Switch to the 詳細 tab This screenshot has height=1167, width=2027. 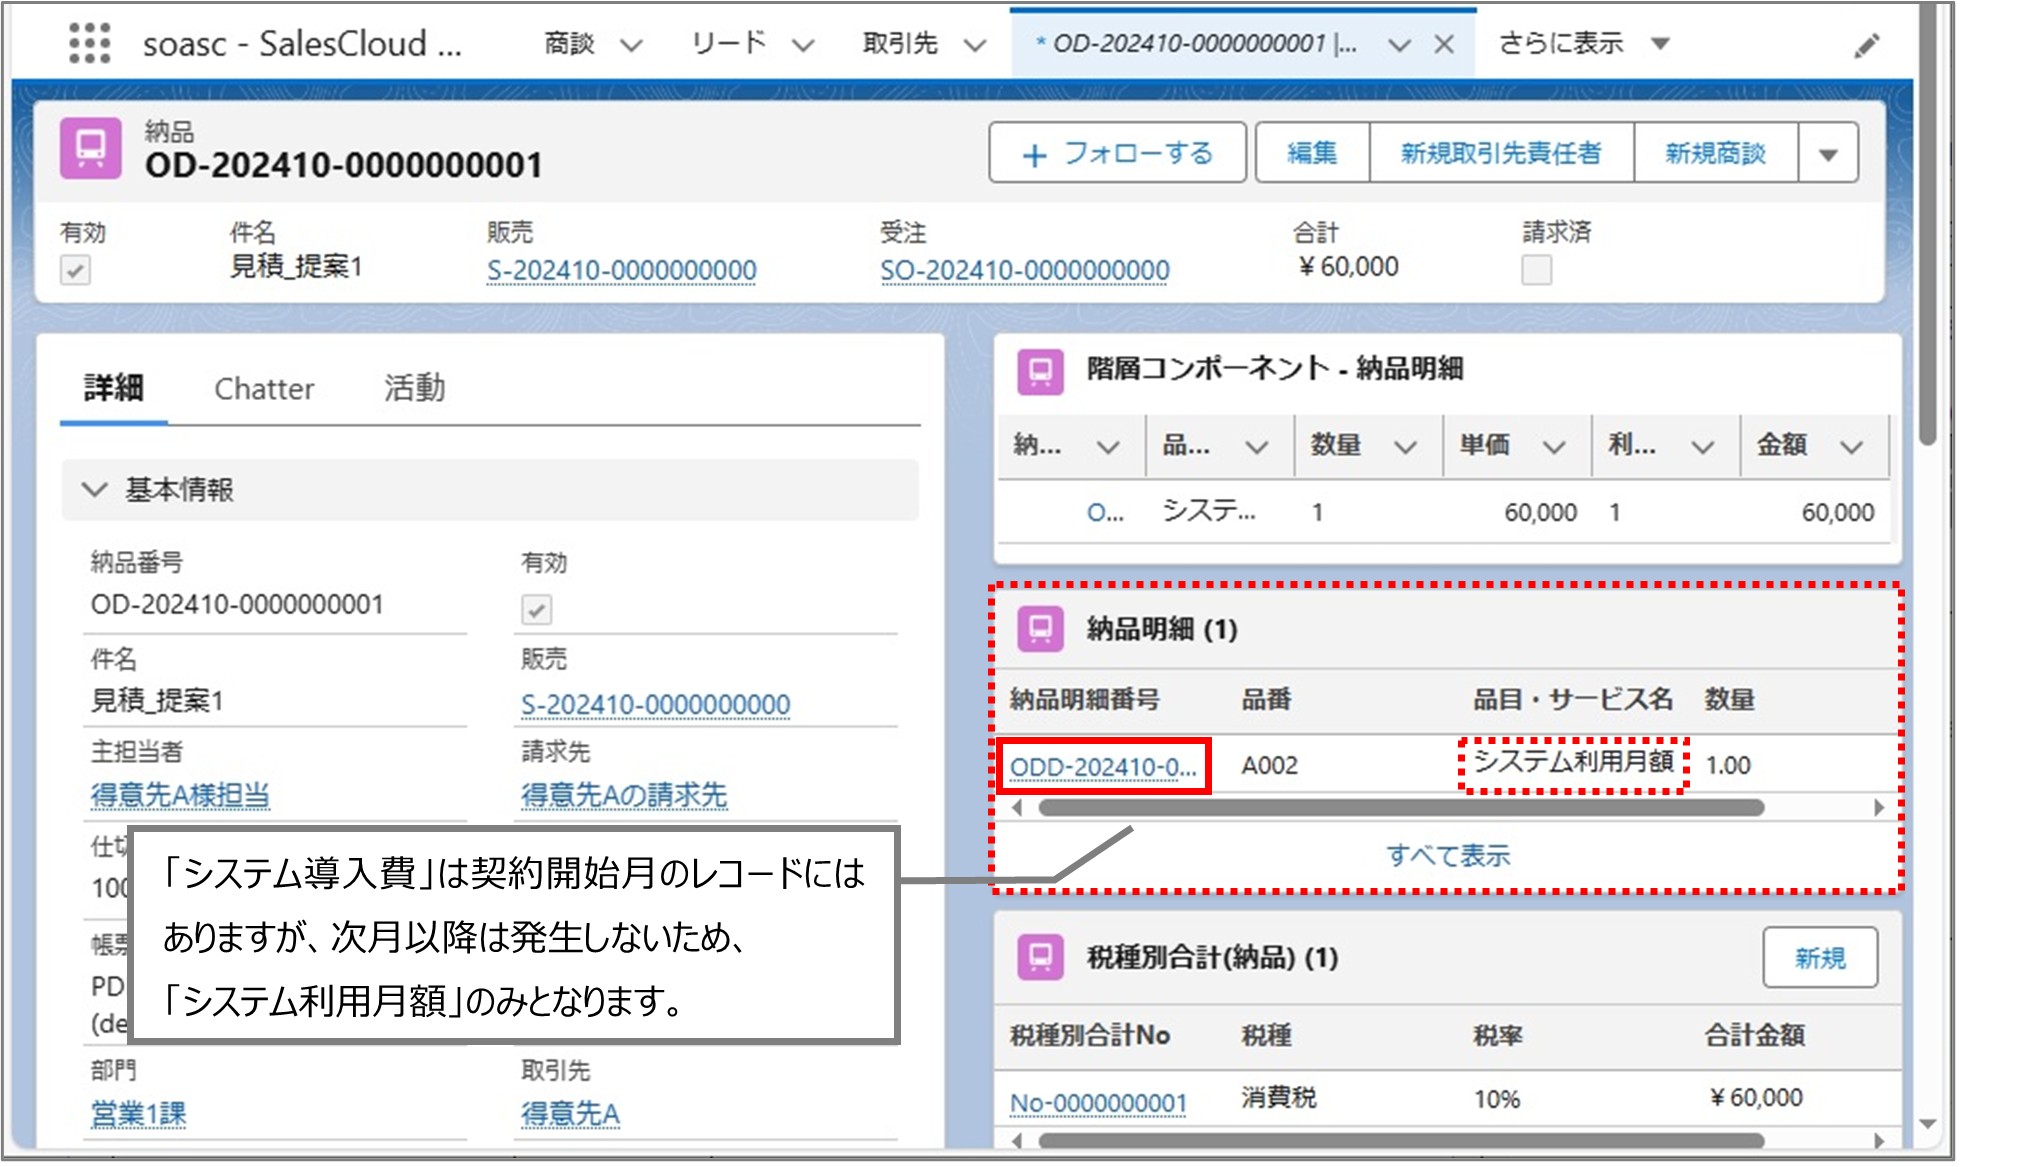coord(113,388)
